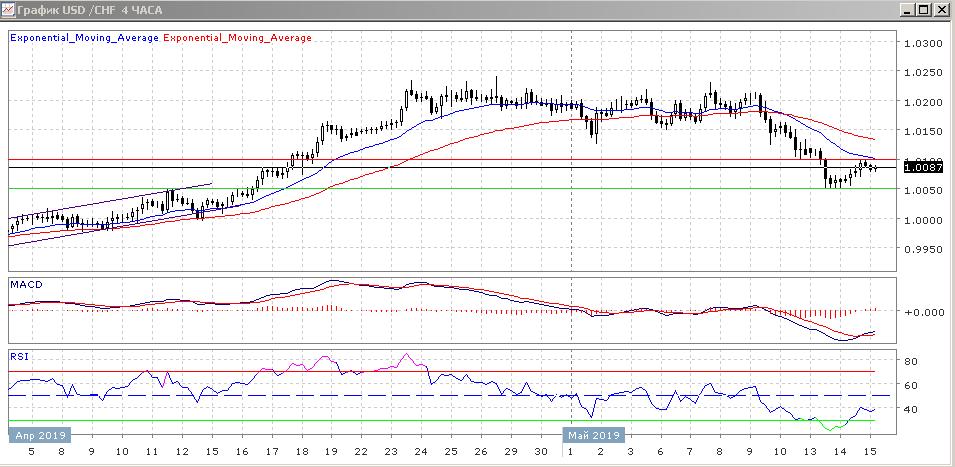
Task: Click the window title График USD/CHF 4 ЧАСА
Action: tap(84, 10)
